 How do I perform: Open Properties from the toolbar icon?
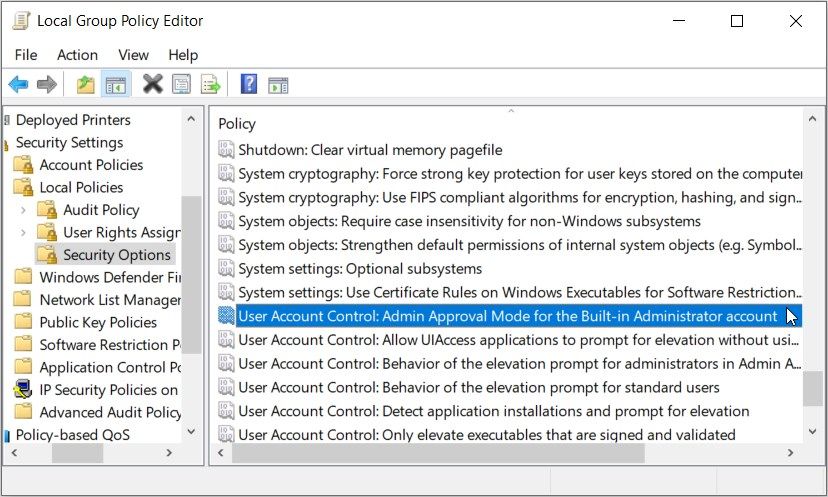point(181,84)
